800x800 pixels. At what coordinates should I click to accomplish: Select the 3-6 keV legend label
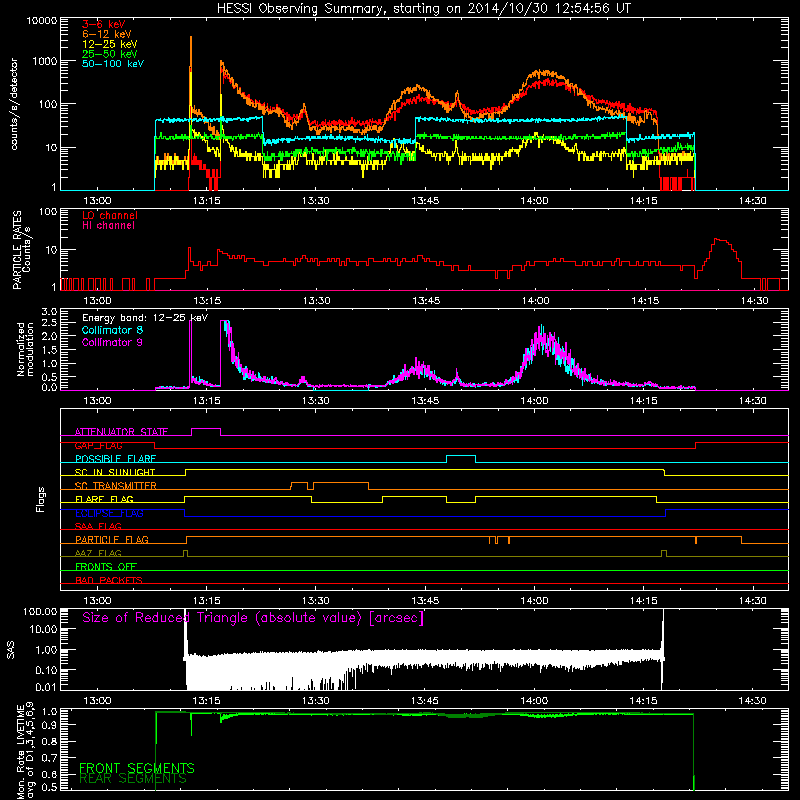coord(104,24)
